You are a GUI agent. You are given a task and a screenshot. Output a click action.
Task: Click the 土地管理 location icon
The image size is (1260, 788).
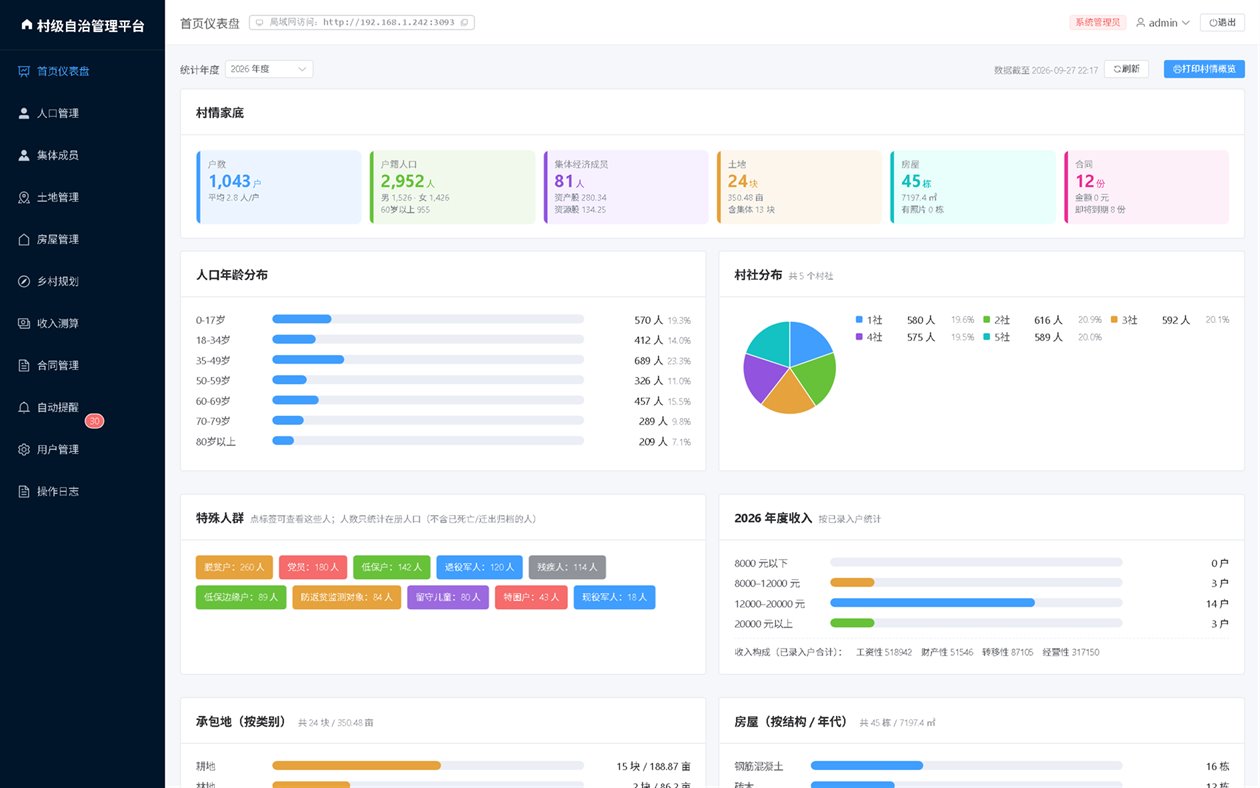click(x=24, y=198)
